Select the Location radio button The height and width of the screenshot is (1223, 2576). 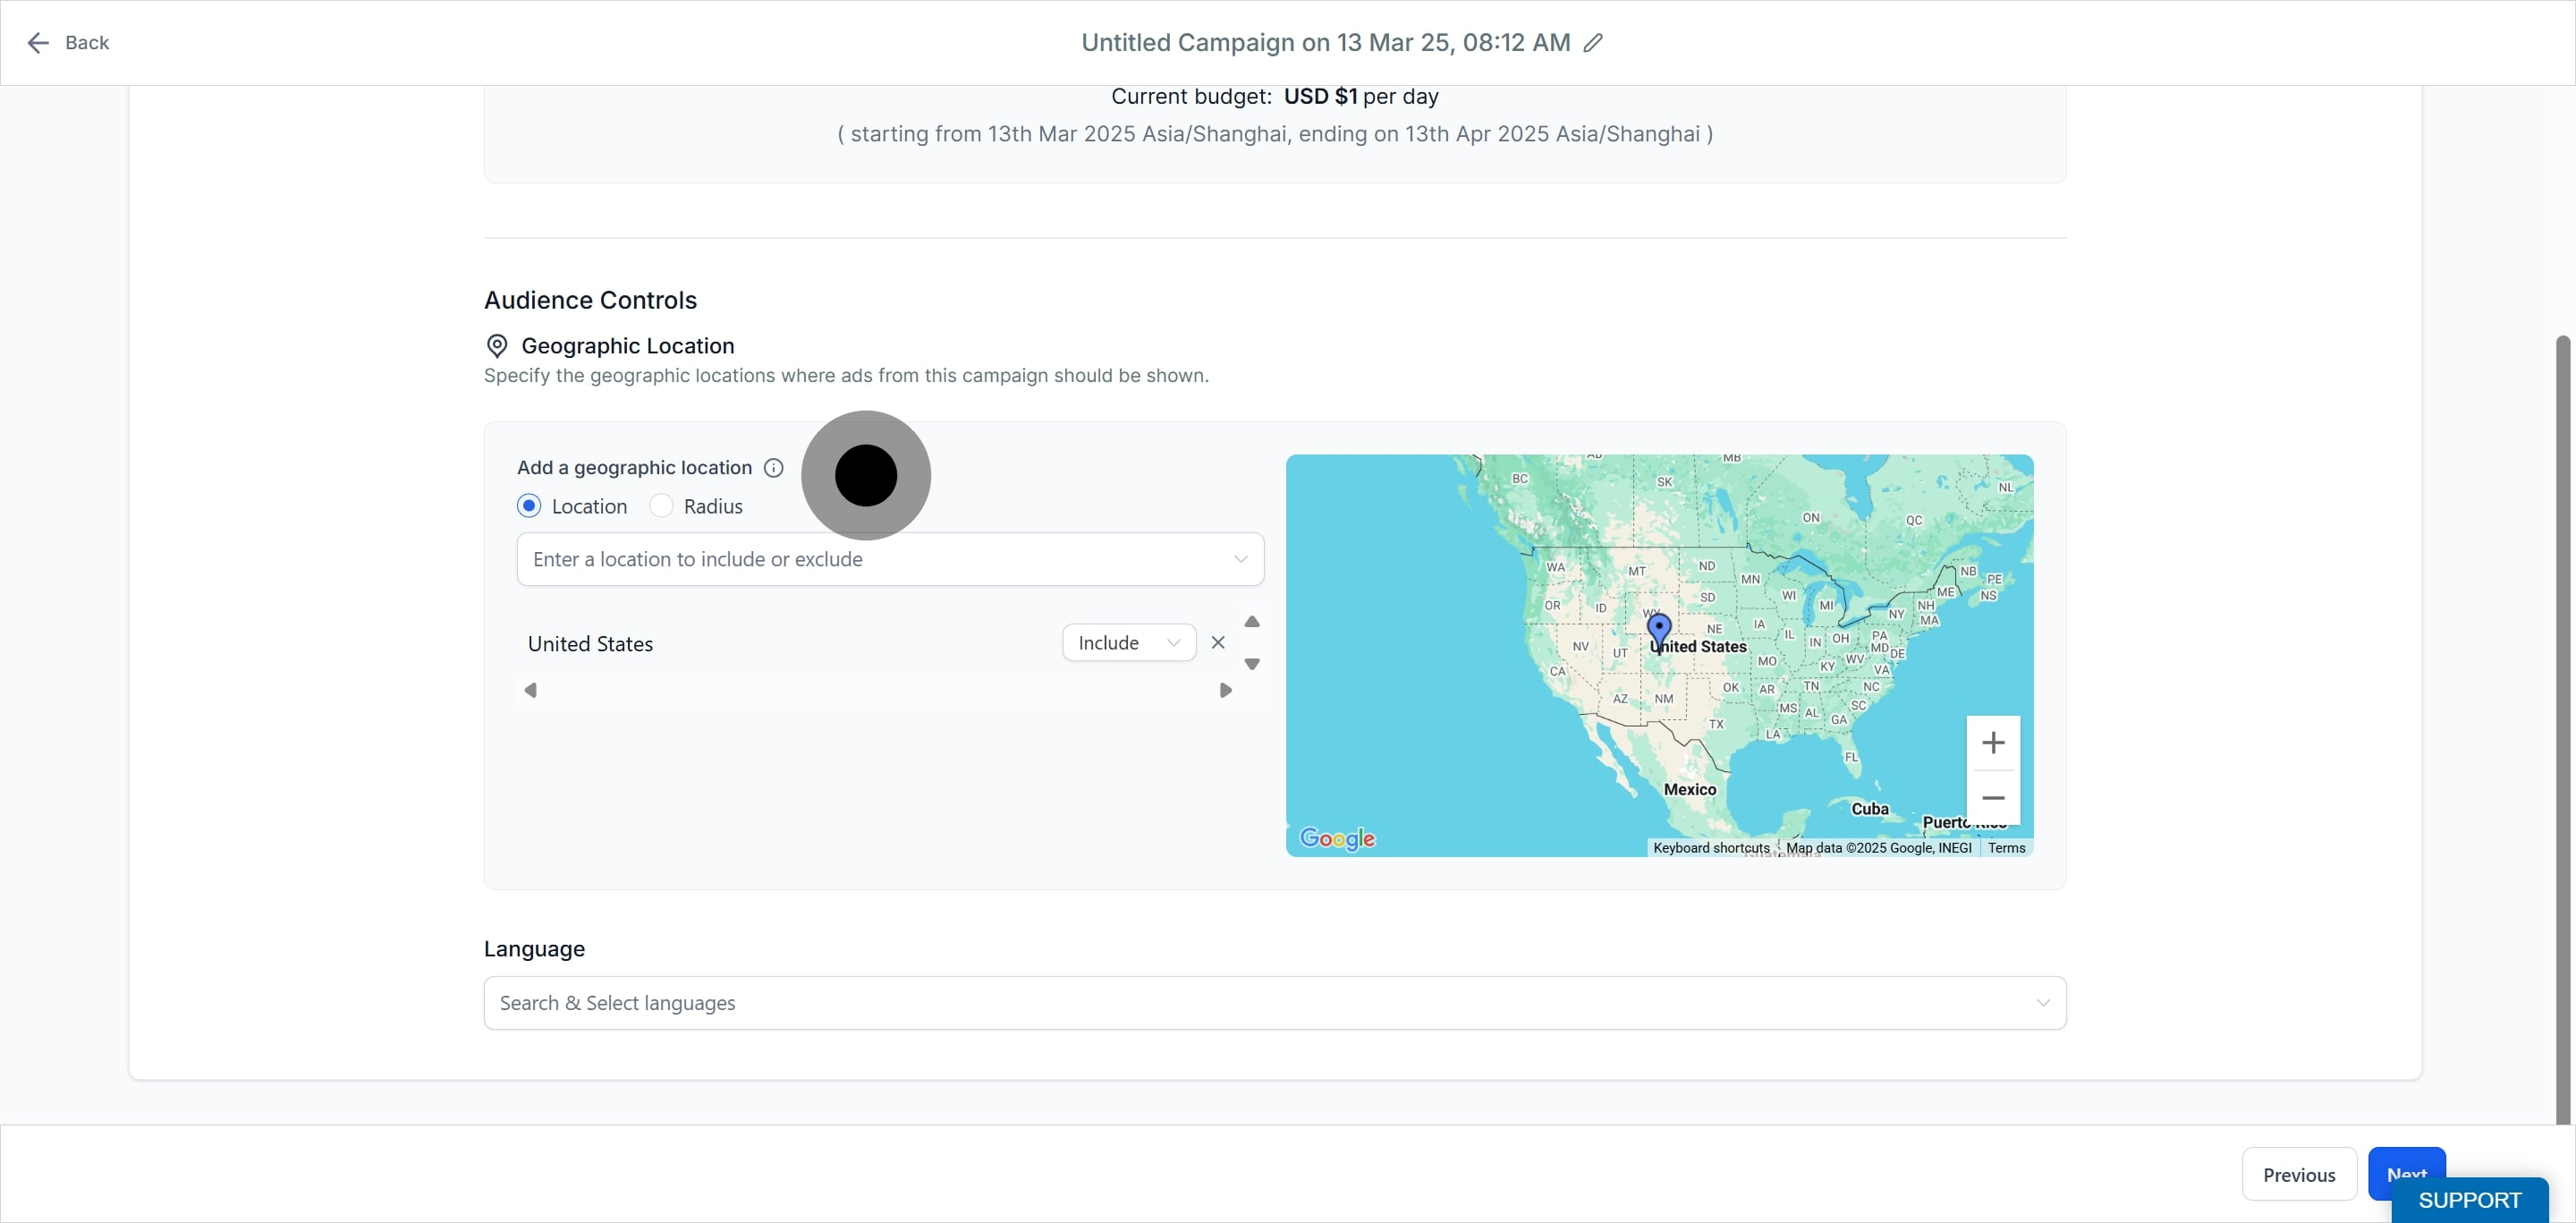[x=529, y=506]
